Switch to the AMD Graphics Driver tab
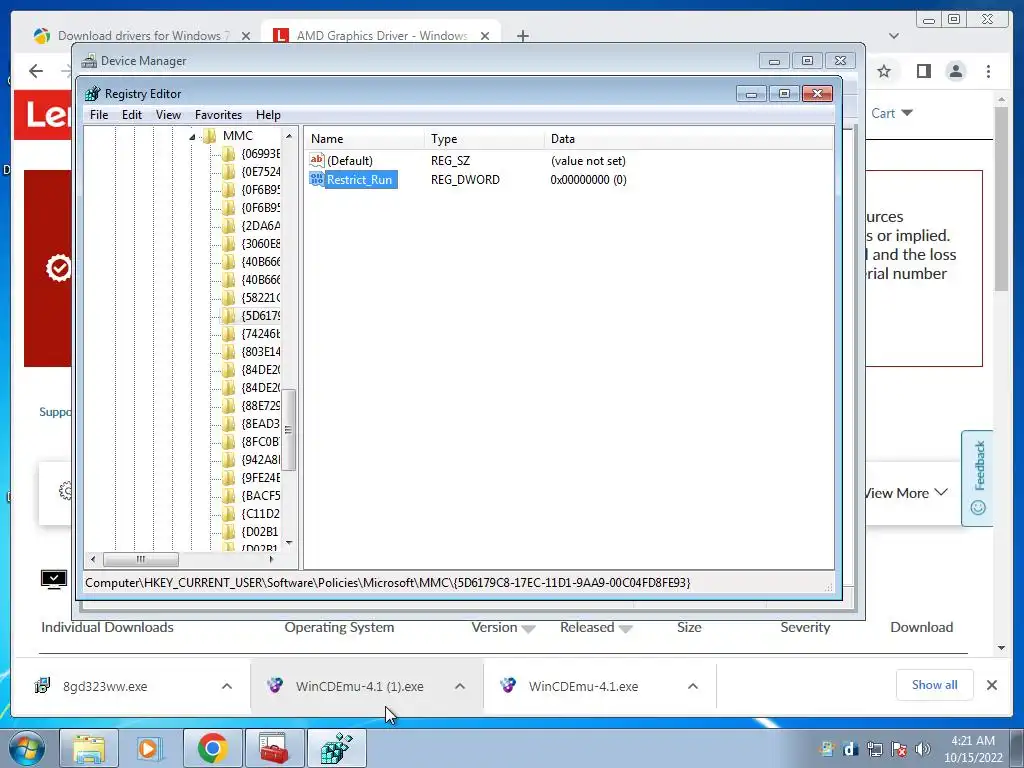This screenshot has height=768, width=1024. click(x=382, y=36)
